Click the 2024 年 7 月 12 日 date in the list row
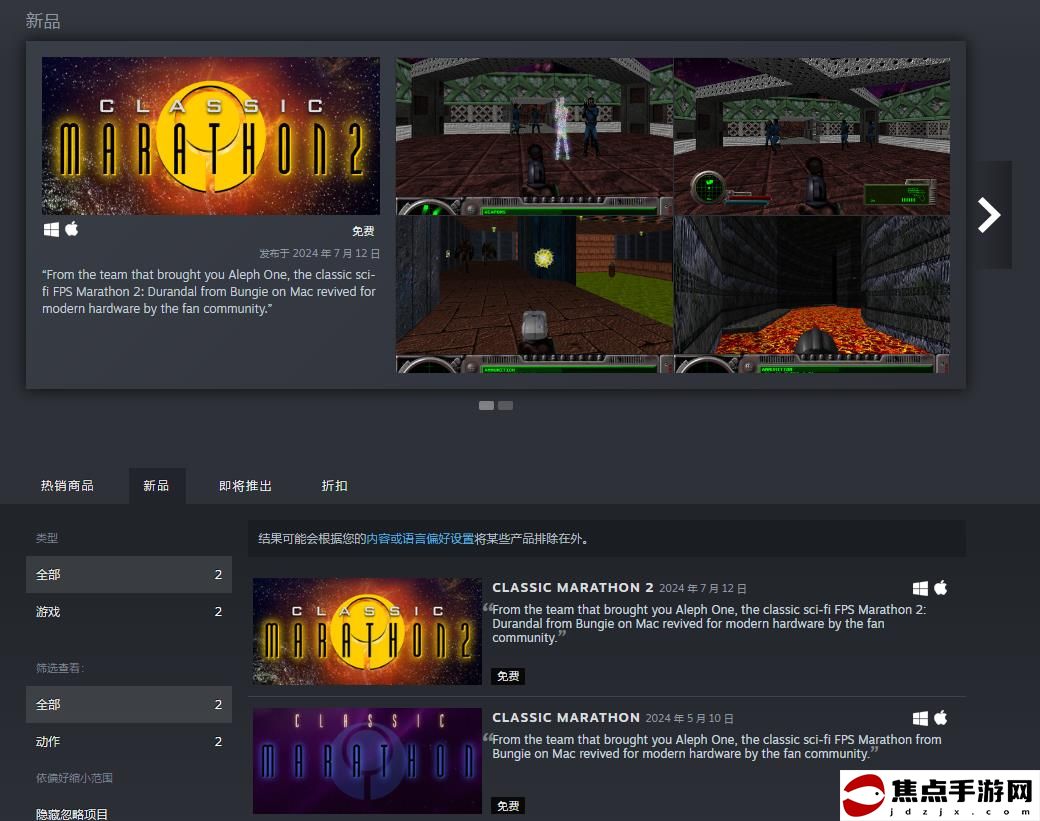1040x821 pixels. tap(703, 589)
